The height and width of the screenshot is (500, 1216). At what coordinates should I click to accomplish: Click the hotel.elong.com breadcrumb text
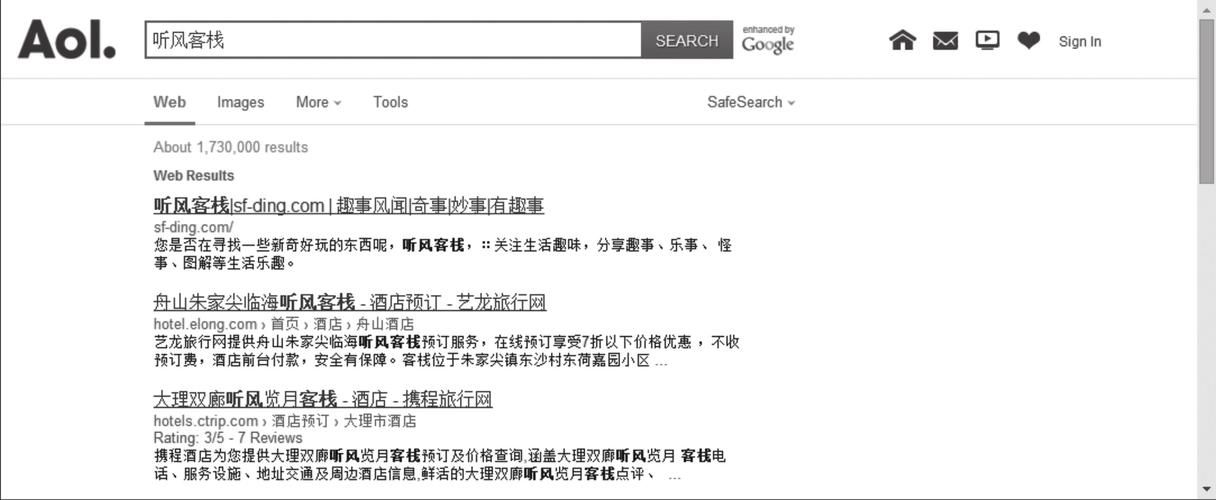click(283, 324)
